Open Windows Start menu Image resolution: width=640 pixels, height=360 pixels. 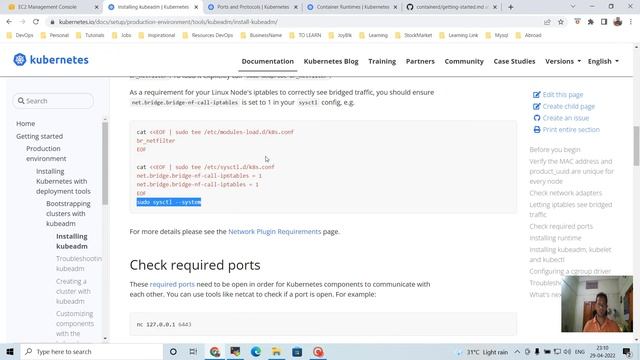tap(10, 351)
